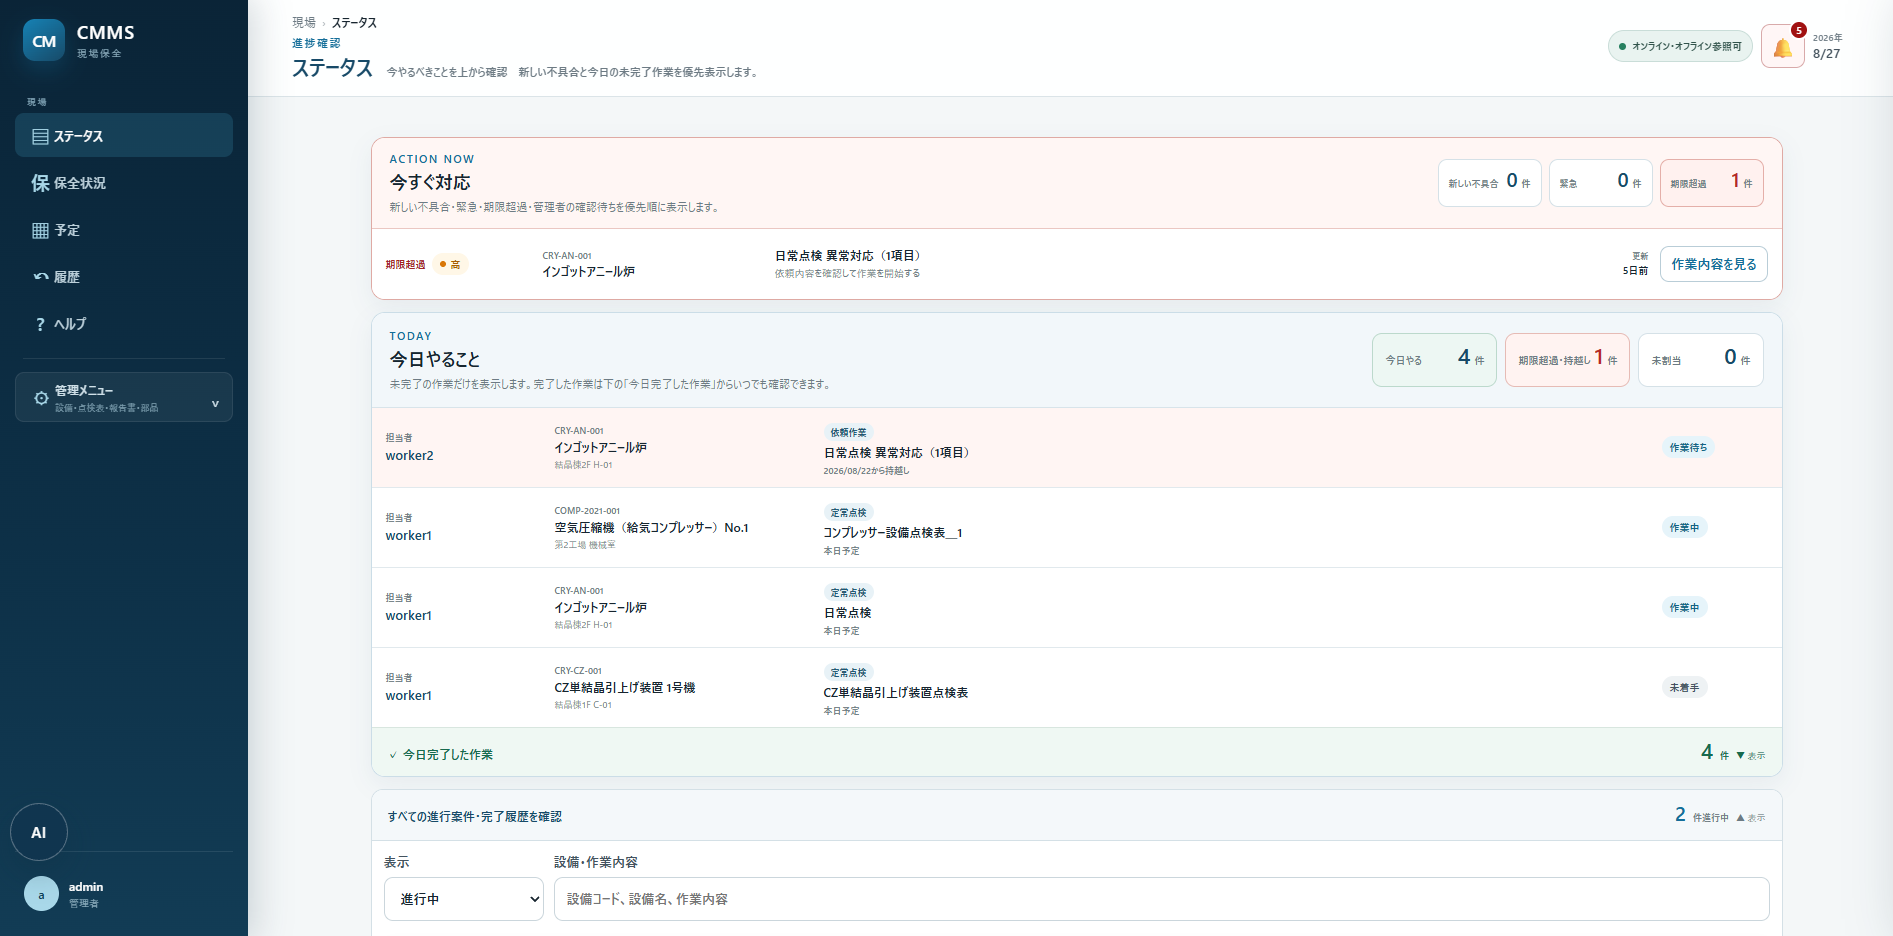
Task: Click 緊急 0件 counter
Action: 1601,183
